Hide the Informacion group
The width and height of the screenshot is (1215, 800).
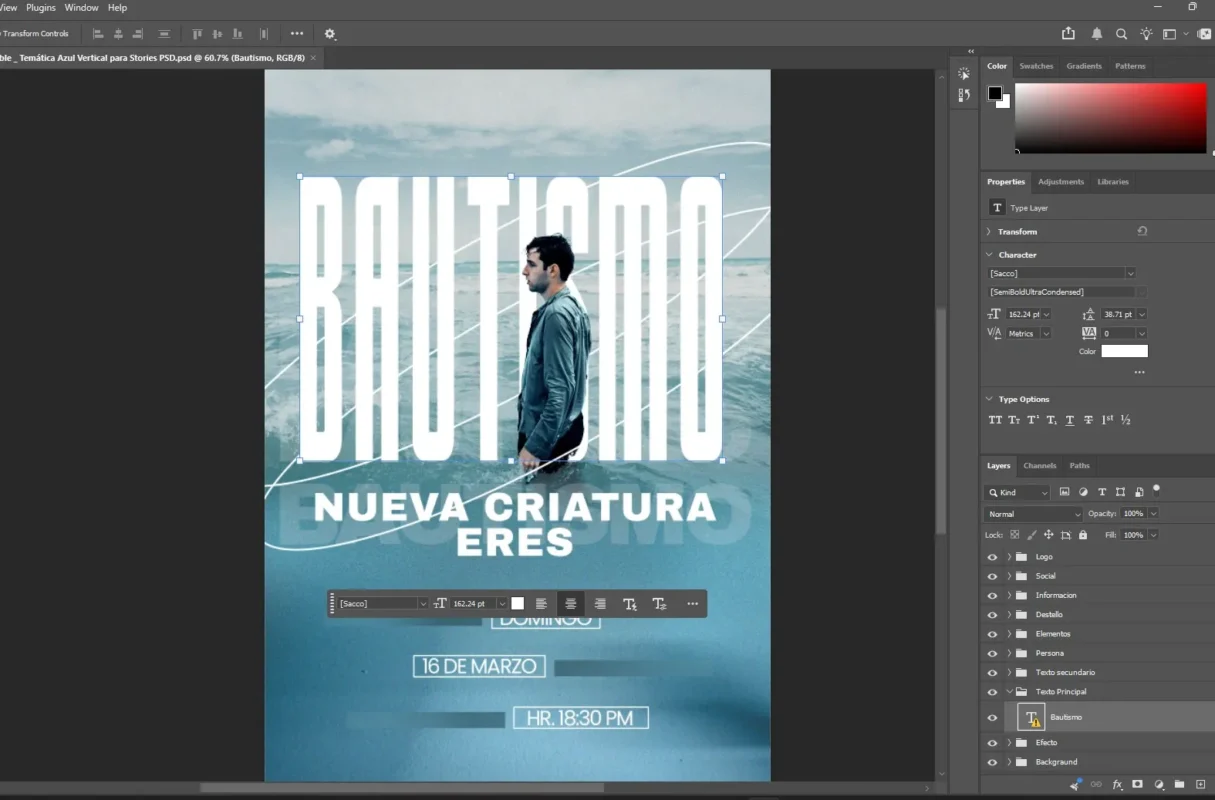point(992,595)
